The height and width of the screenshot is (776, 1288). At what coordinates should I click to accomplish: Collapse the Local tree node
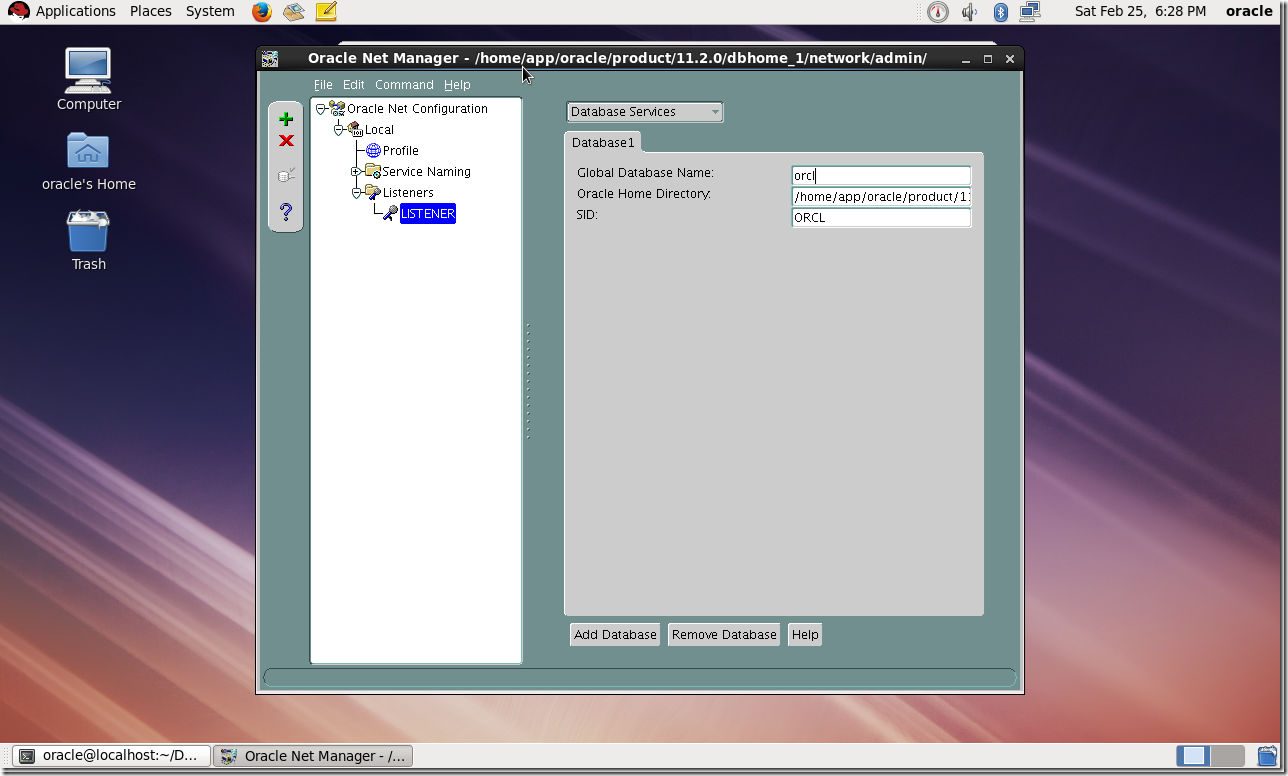tap(338, 130)
